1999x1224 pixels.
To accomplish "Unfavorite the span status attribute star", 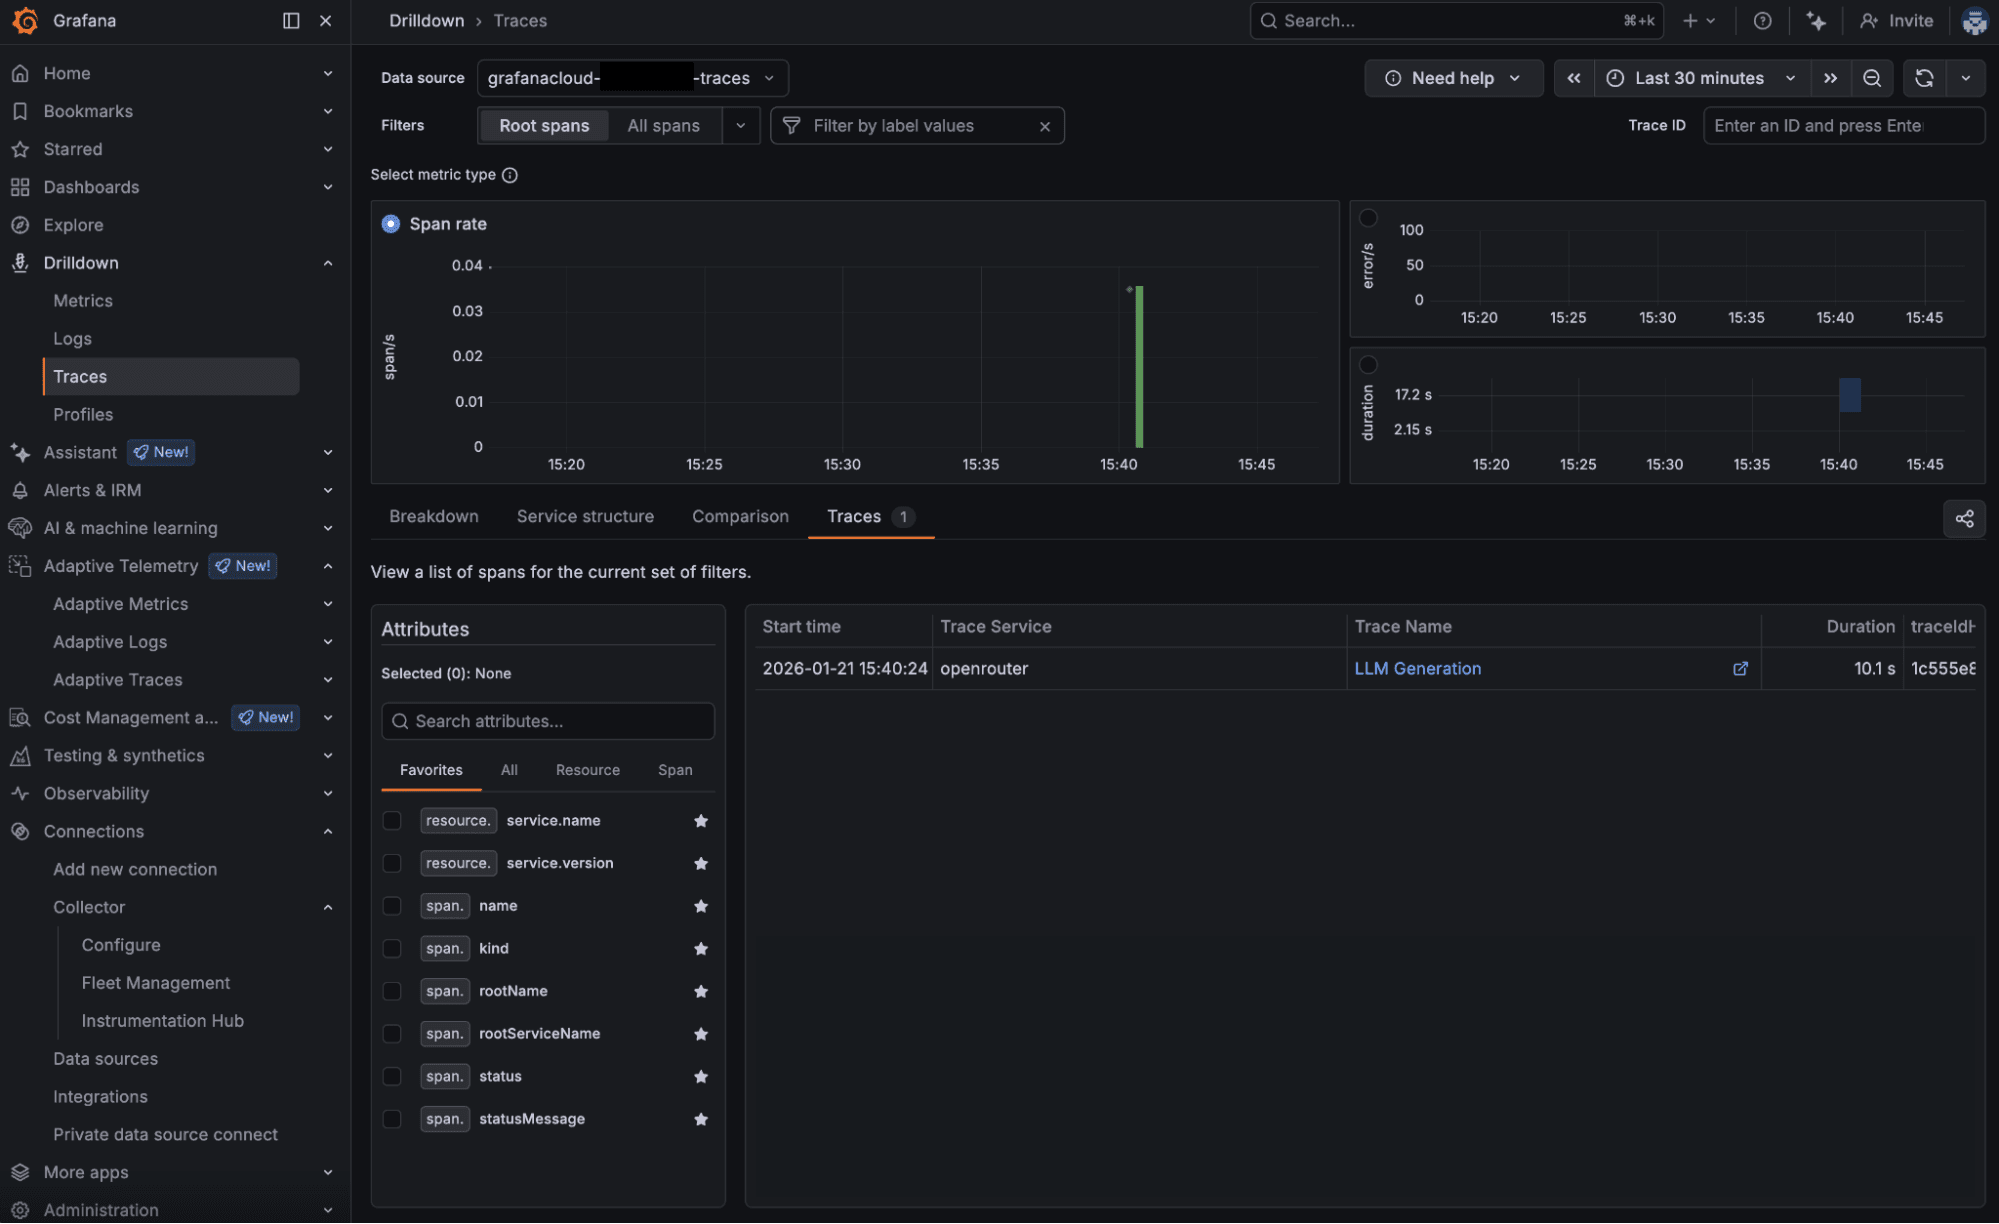I will [x=700, y=1077].
